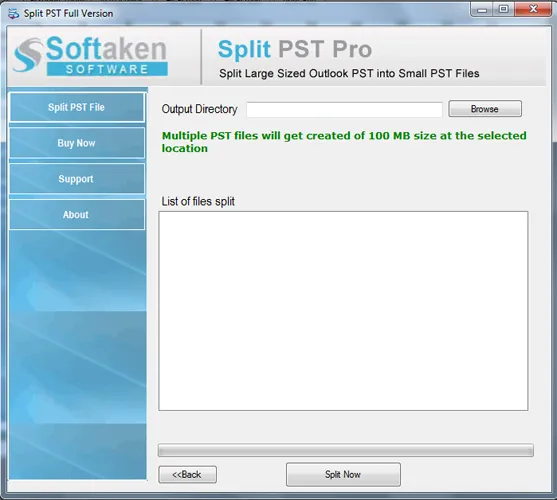Click the app icon in title bar
The image size is (557, 500).
click(x=13, y=13)
